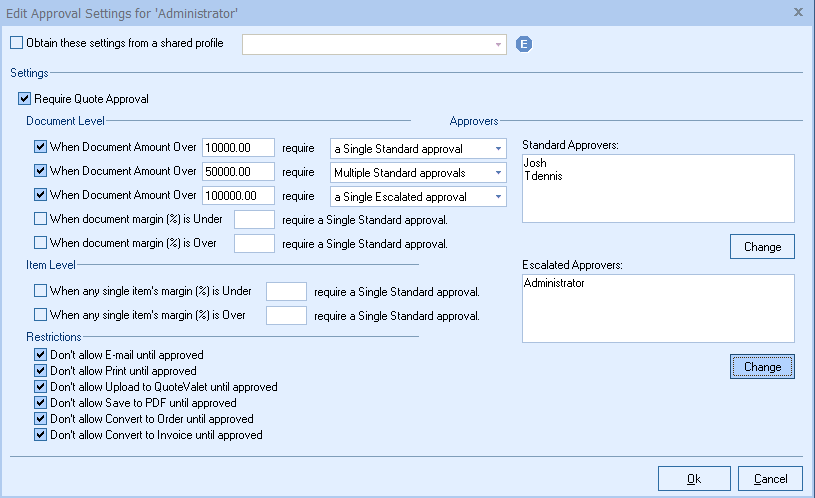The width and height of the screenshot is (815, 498).
Task: Click the blue E icon beside shared profile
Action: [x=524, y=44]
